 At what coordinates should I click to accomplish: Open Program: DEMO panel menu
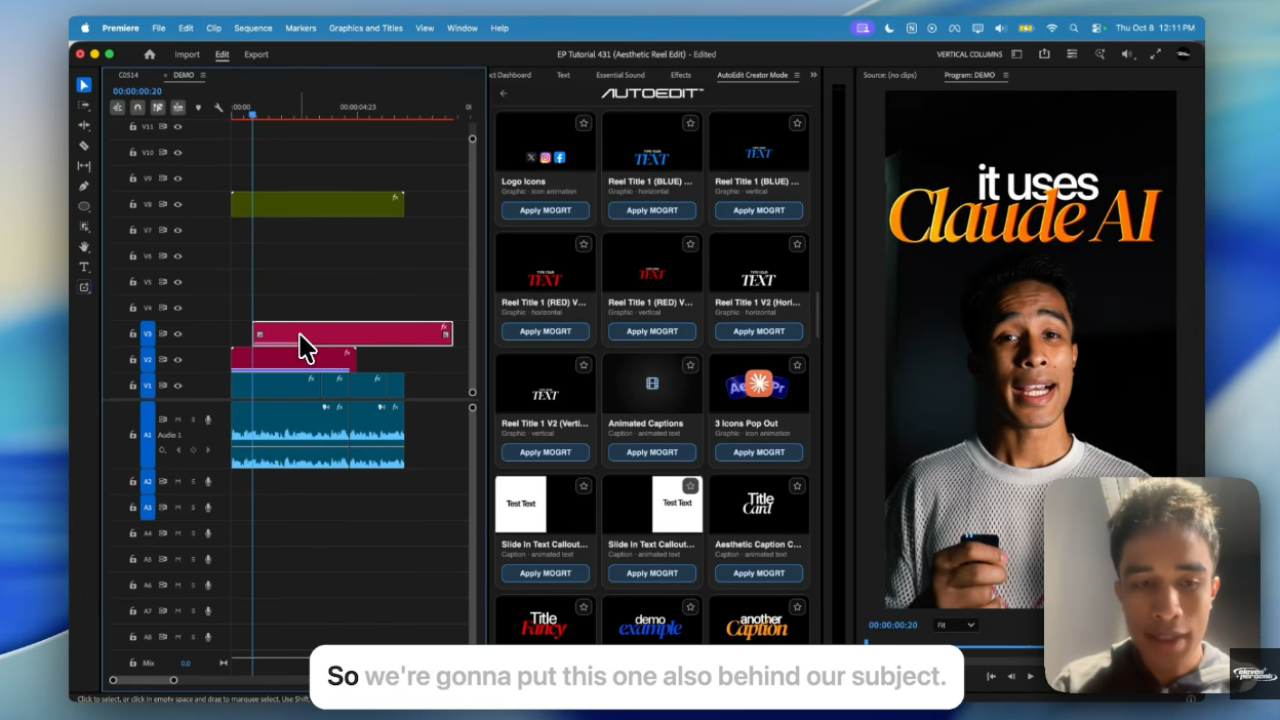[1005, 75]
